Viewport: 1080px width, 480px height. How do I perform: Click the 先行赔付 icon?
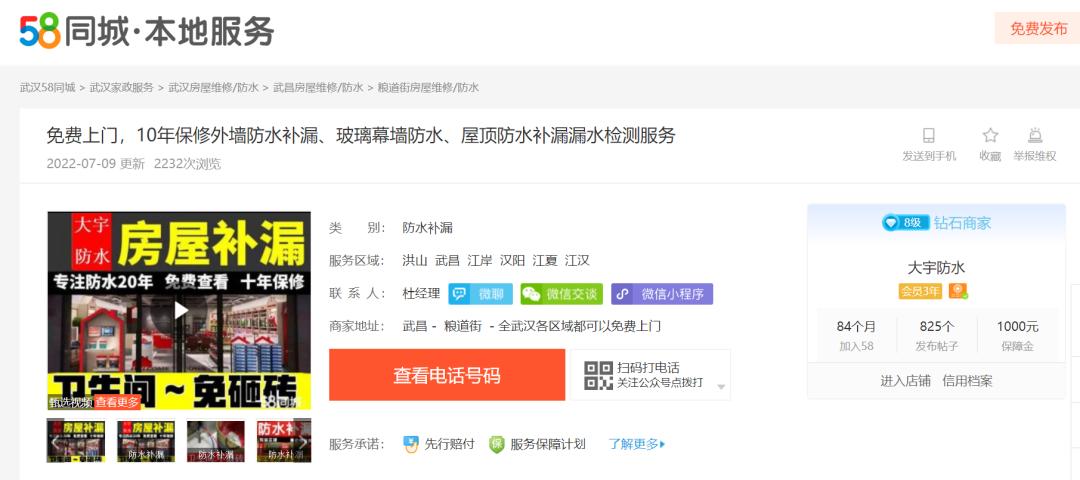click(x=411, y=444)
